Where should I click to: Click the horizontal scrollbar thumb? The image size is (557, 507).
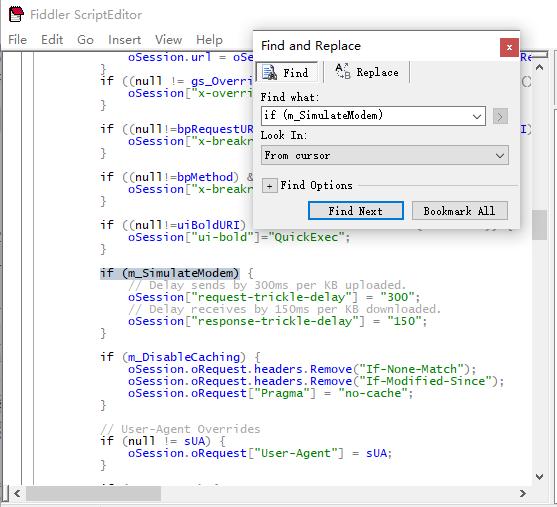(93, 493)
